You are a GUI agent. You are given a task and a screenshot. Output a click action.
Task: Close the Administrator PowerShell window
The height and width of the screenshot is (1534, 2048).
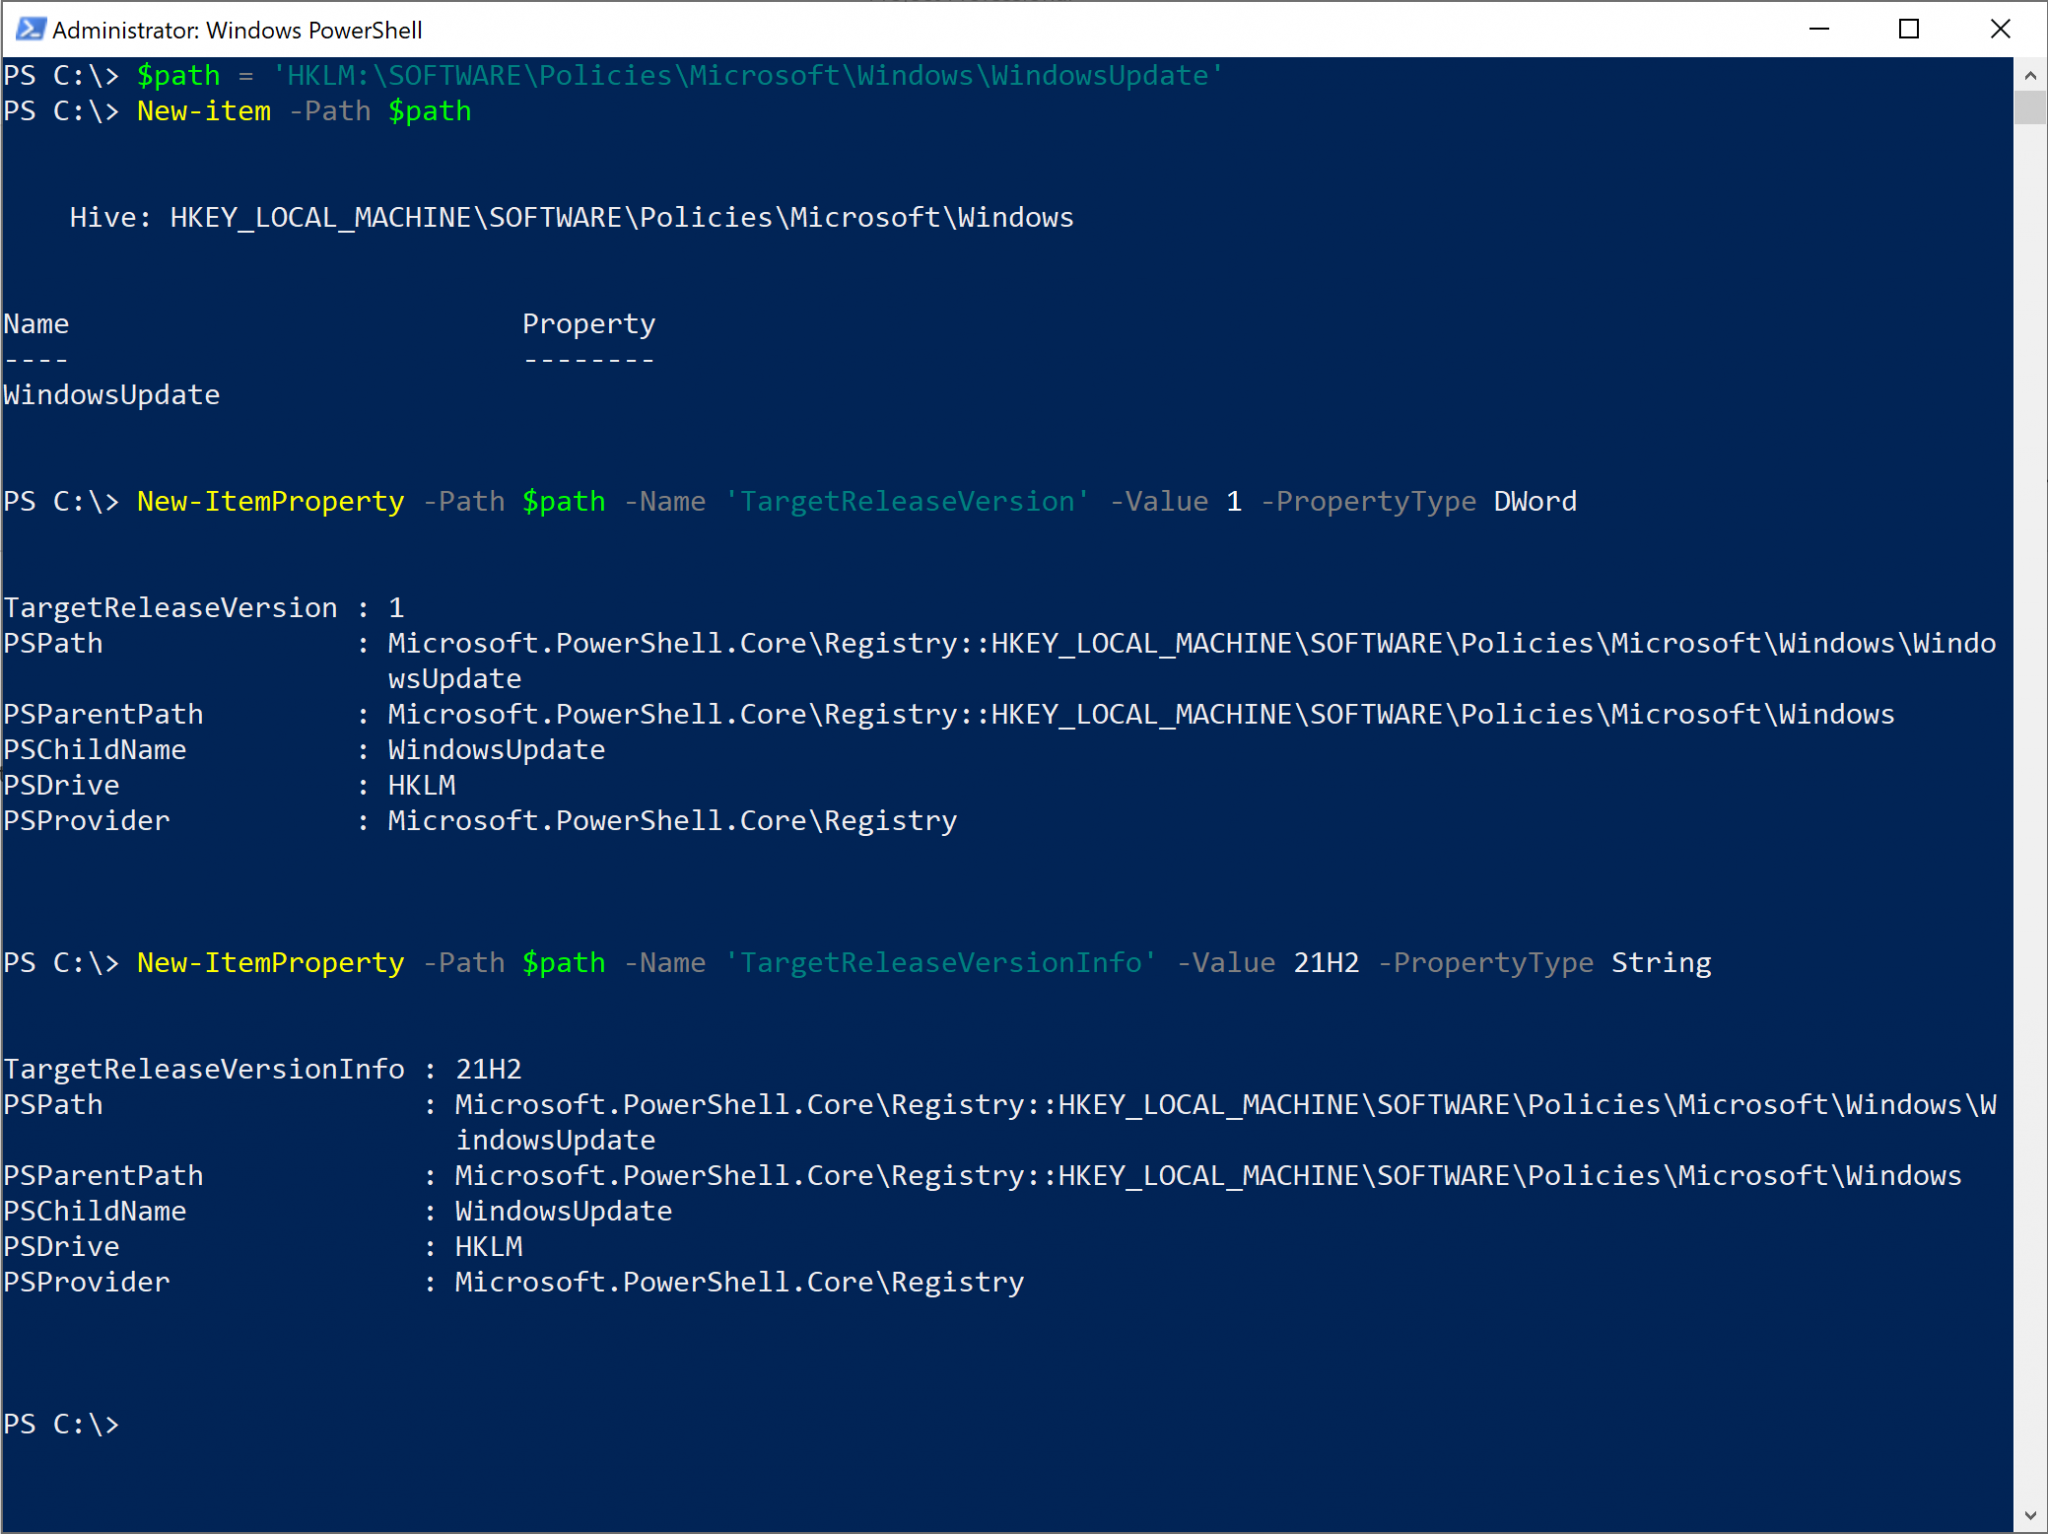[2000, 29]
